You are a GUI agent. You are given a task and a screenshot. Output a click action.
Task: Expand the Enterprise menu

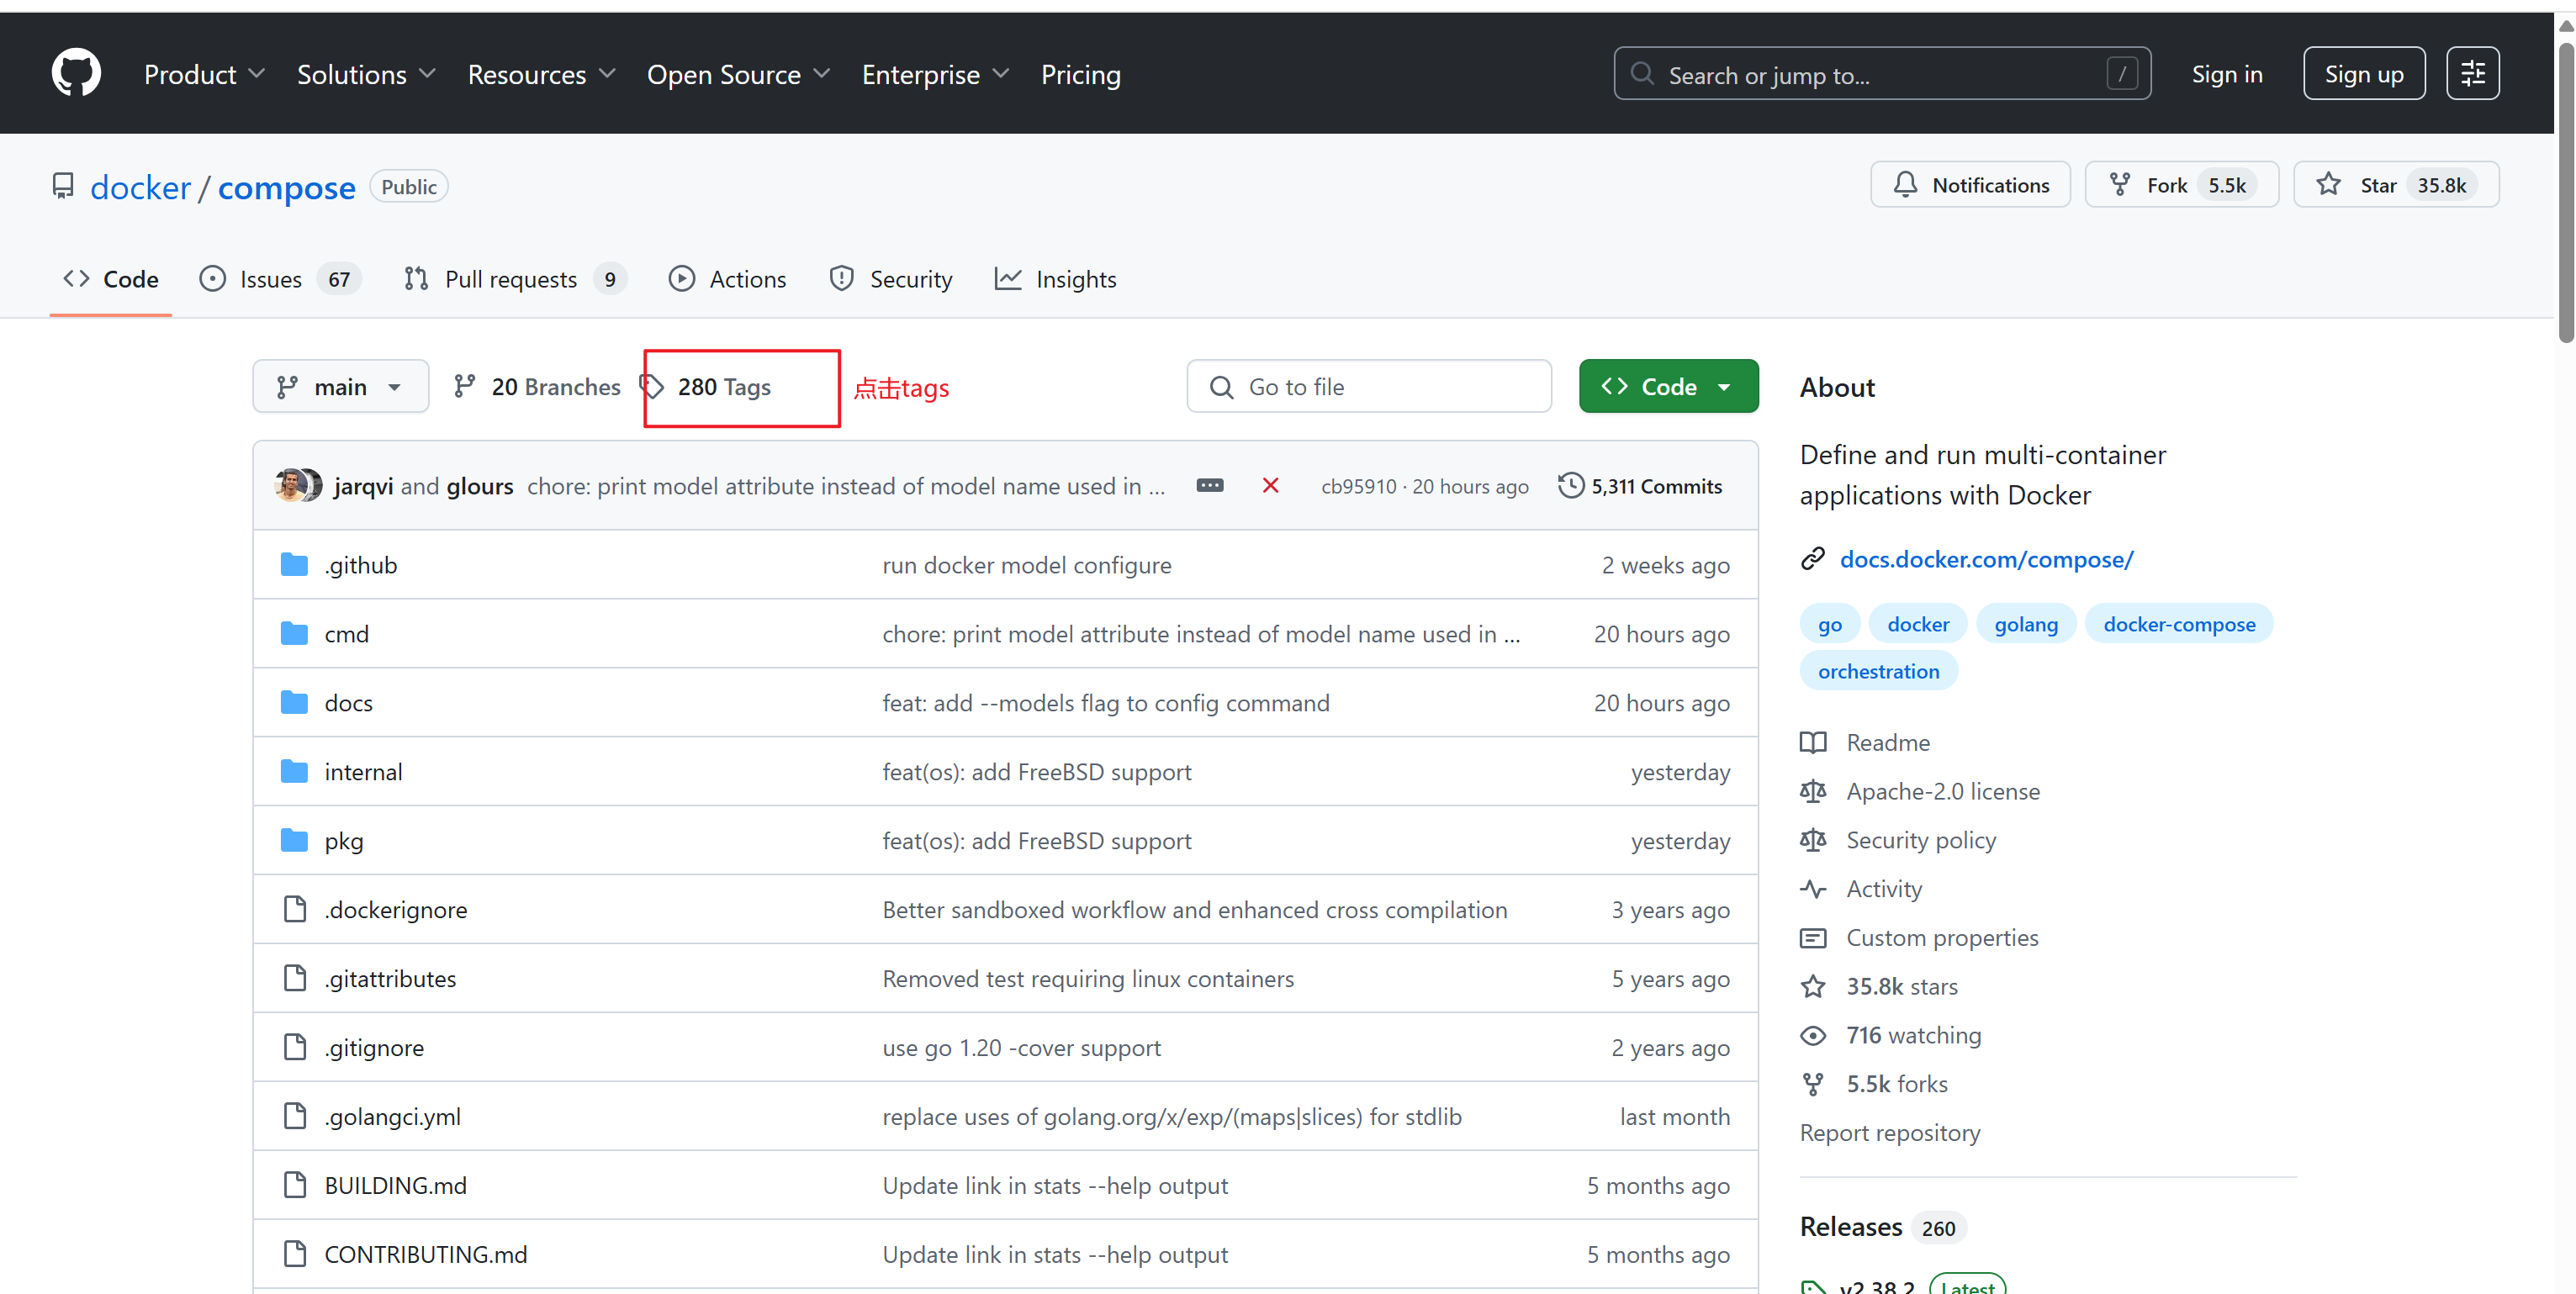pyautogui.click(x=935, y=74)
